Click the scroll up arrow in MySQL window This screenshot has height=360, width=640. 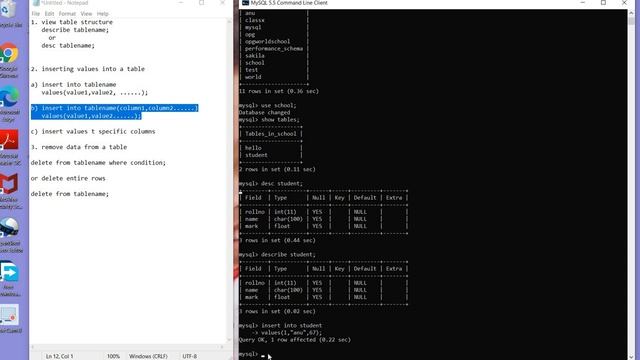pos(632,13)
